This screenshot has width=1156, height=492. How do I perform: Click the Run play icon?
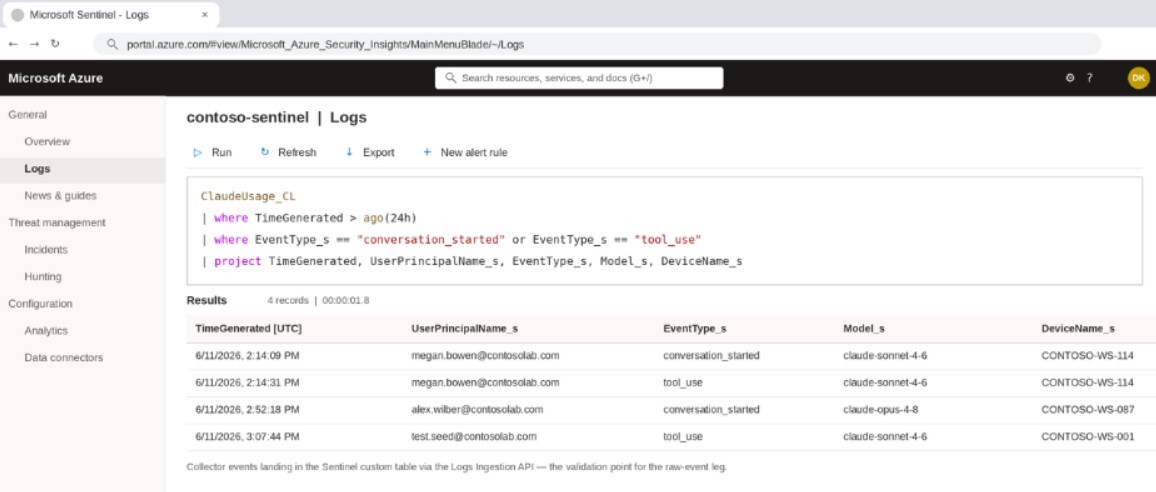(x=198, y=153)
